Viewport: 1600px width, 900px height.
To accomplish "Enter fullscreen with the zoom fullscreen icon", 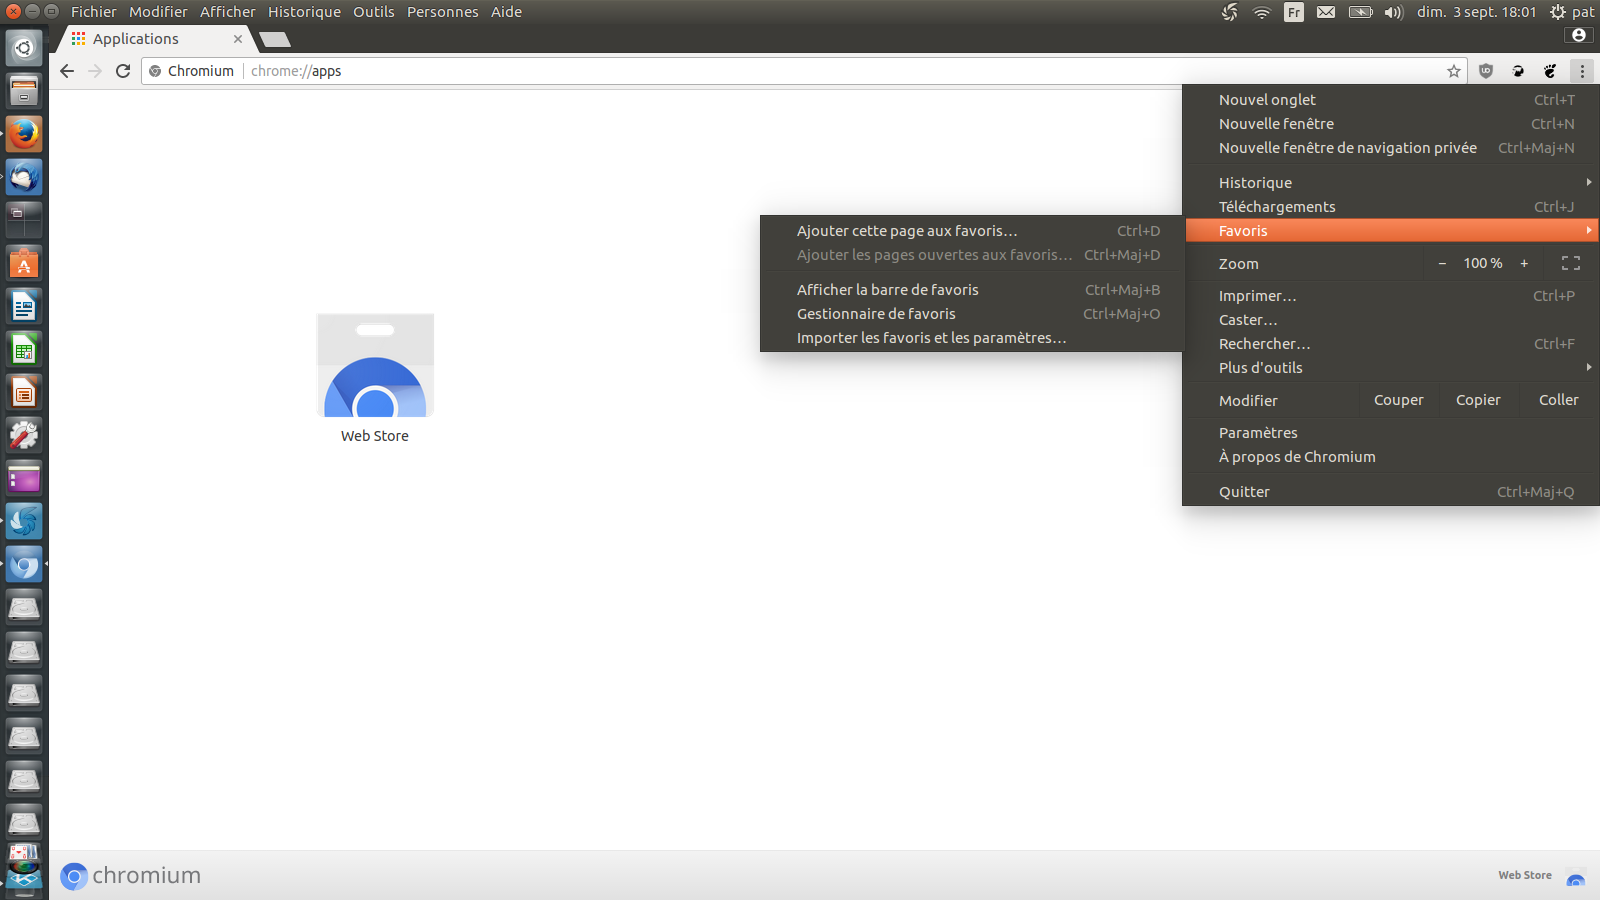I will click(x=1570, y=263).
